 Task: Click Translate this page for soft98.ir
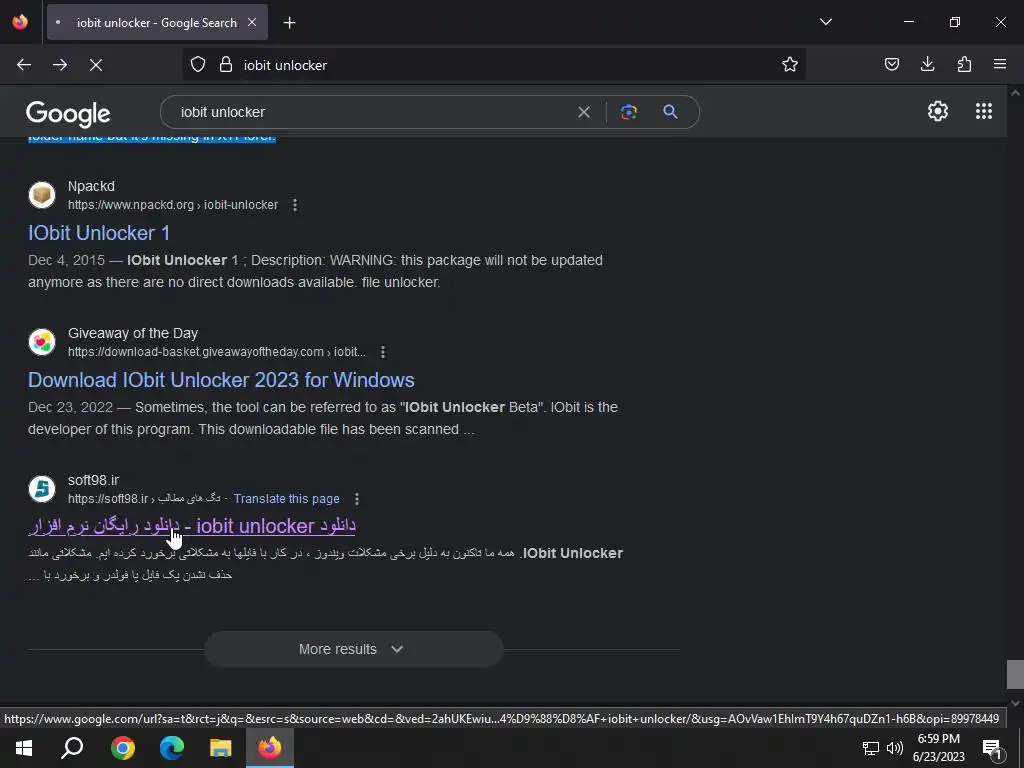click(x=287, y=499)
